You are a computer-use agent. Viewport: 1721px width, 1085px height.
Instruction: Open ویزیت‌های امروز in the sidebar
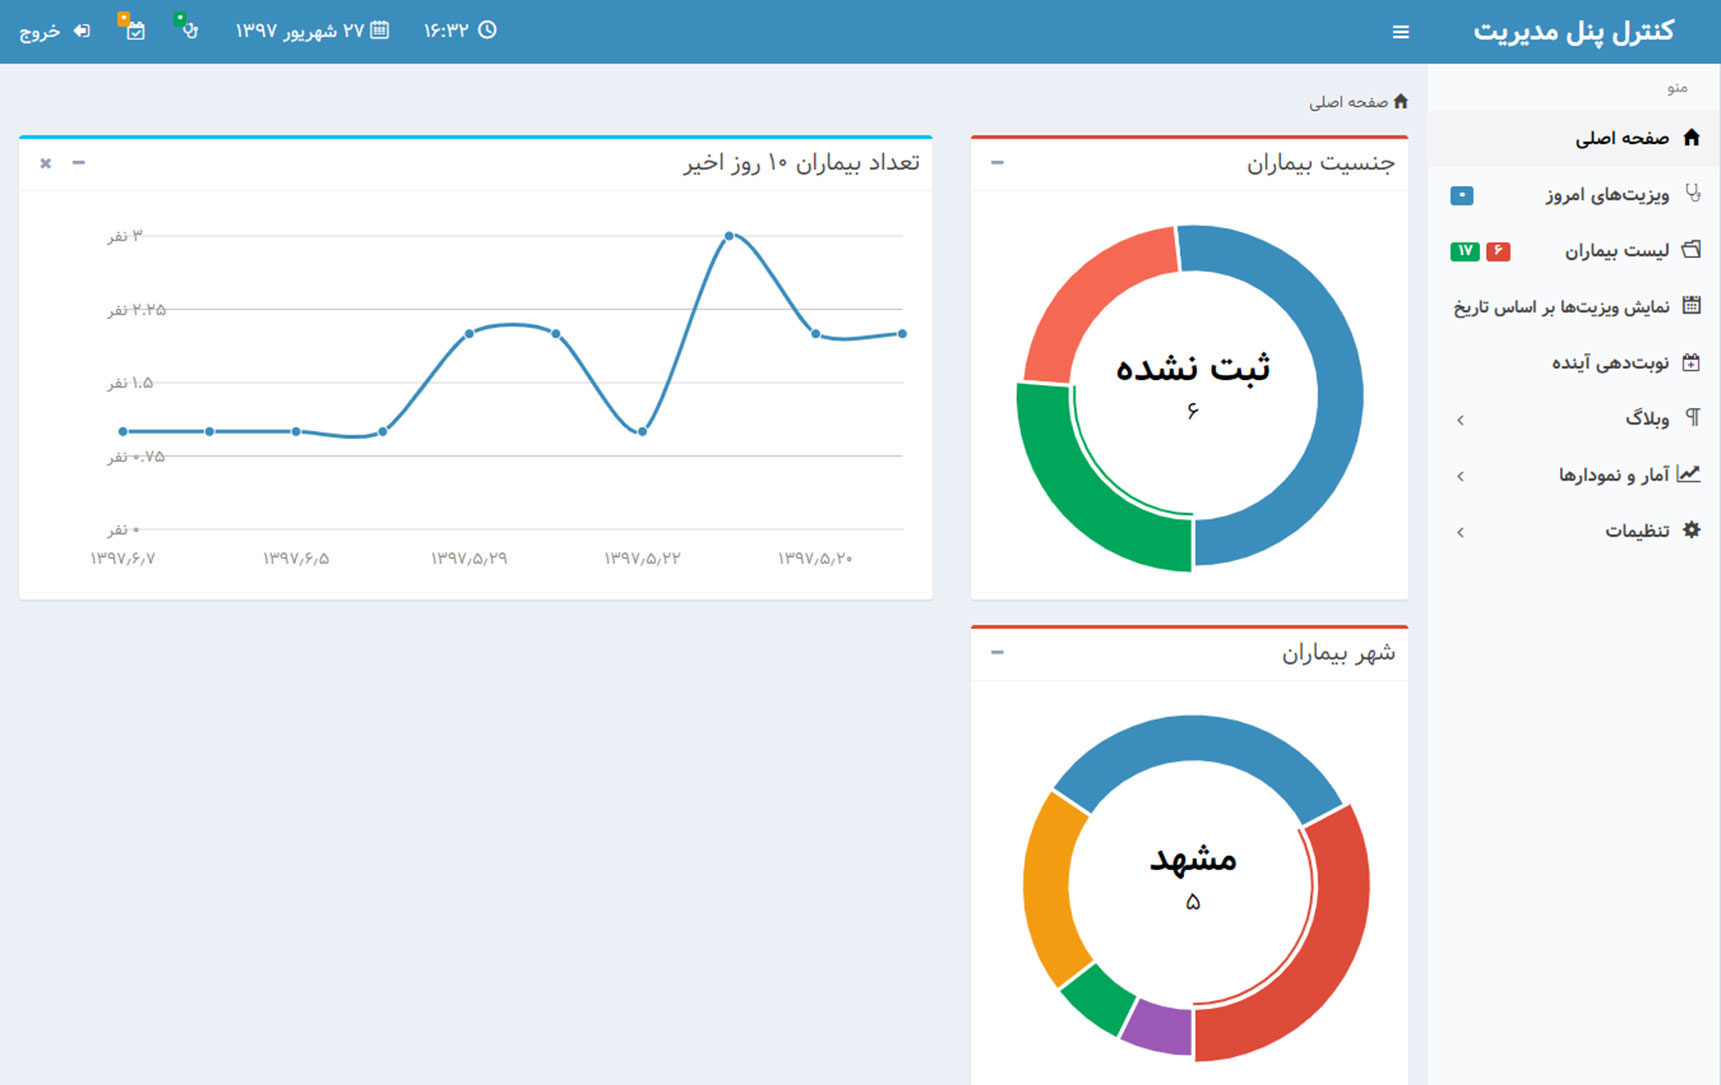(x=1606, y=195)
